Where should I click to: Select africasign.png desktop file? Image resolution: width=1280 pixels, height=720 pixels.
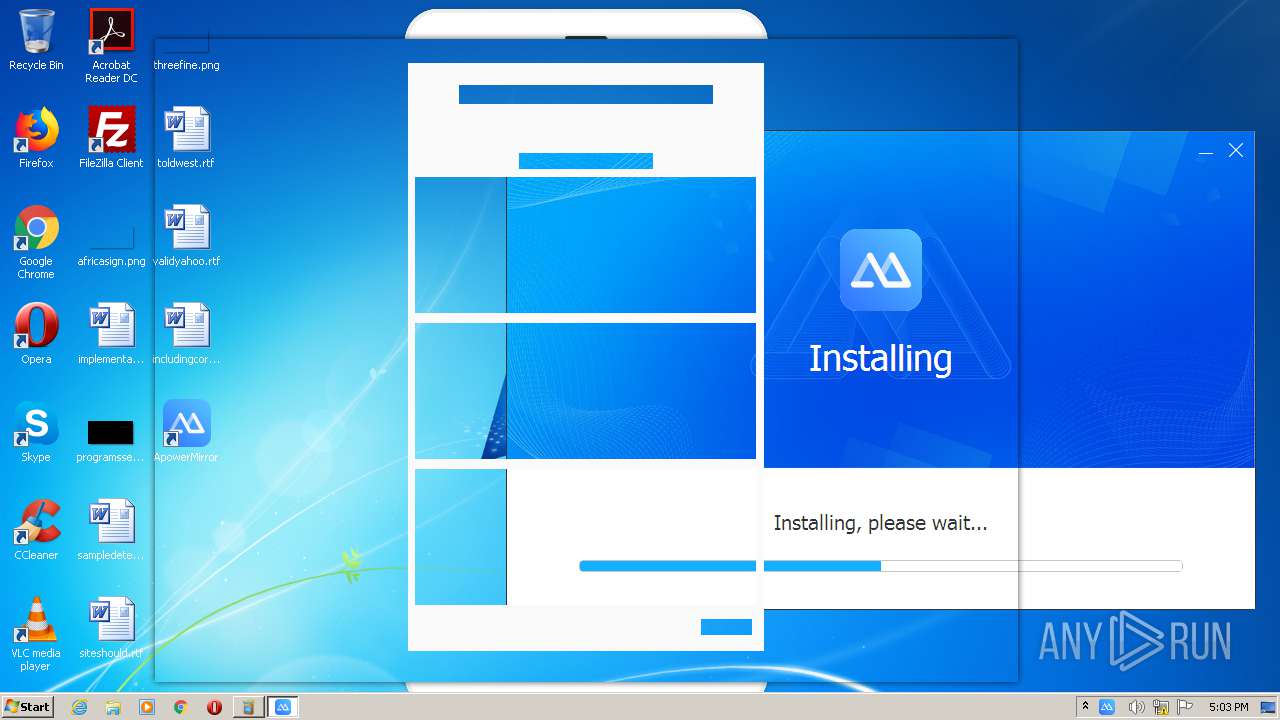[x=111, y=246]
